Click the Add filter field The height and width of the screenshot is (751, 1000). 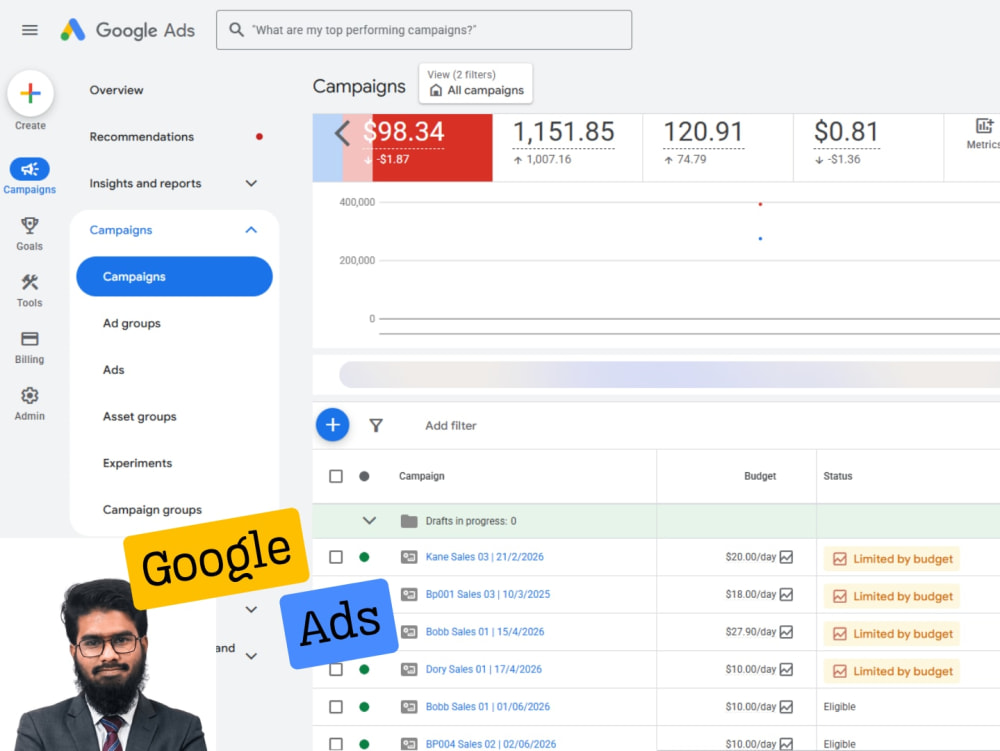click(x=450, y=425)
